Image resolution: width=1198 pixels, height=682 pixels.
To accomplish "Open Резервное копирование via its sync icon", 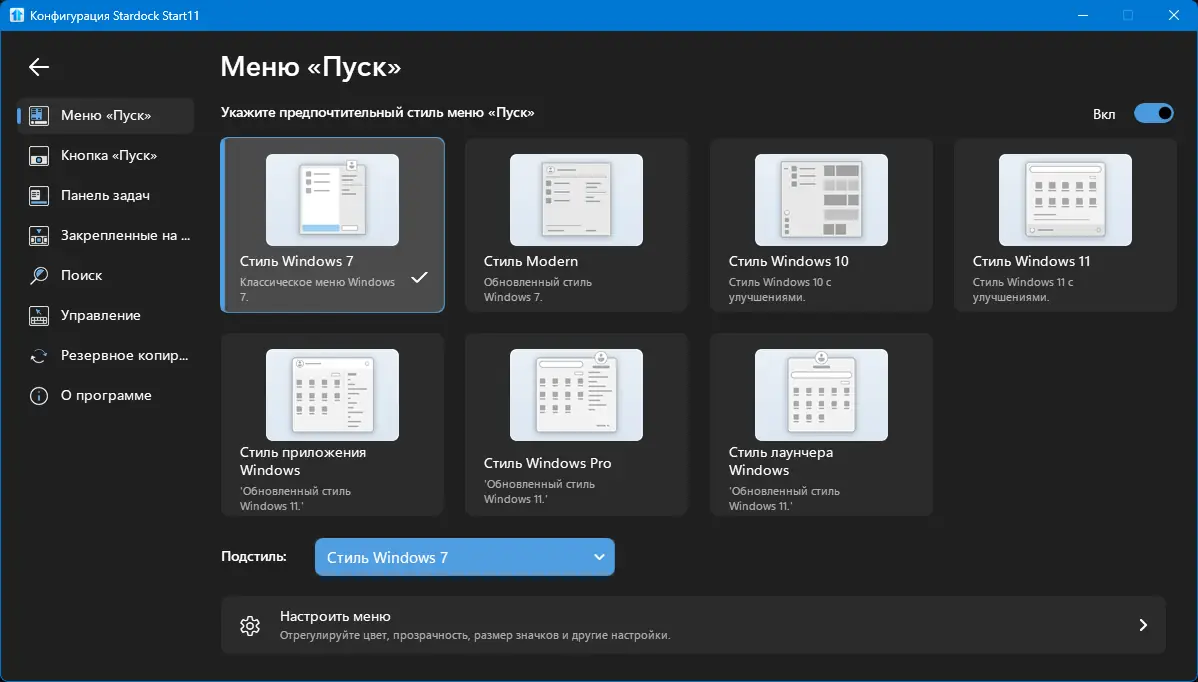I will point(40,355).
